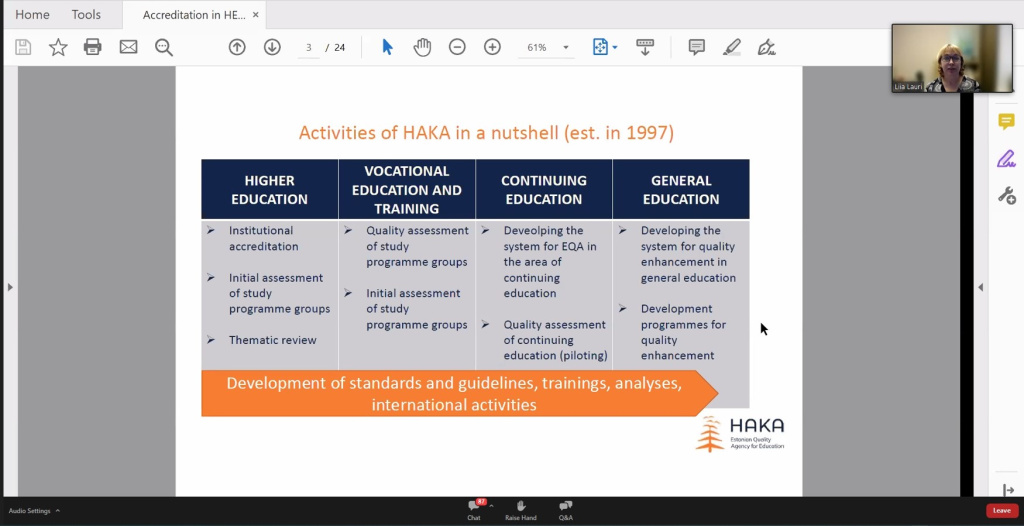Click the HAKA logo on the slide
Image resolution: width=1024 pixels, height=526 pixels.
click(x=740, y=434)
